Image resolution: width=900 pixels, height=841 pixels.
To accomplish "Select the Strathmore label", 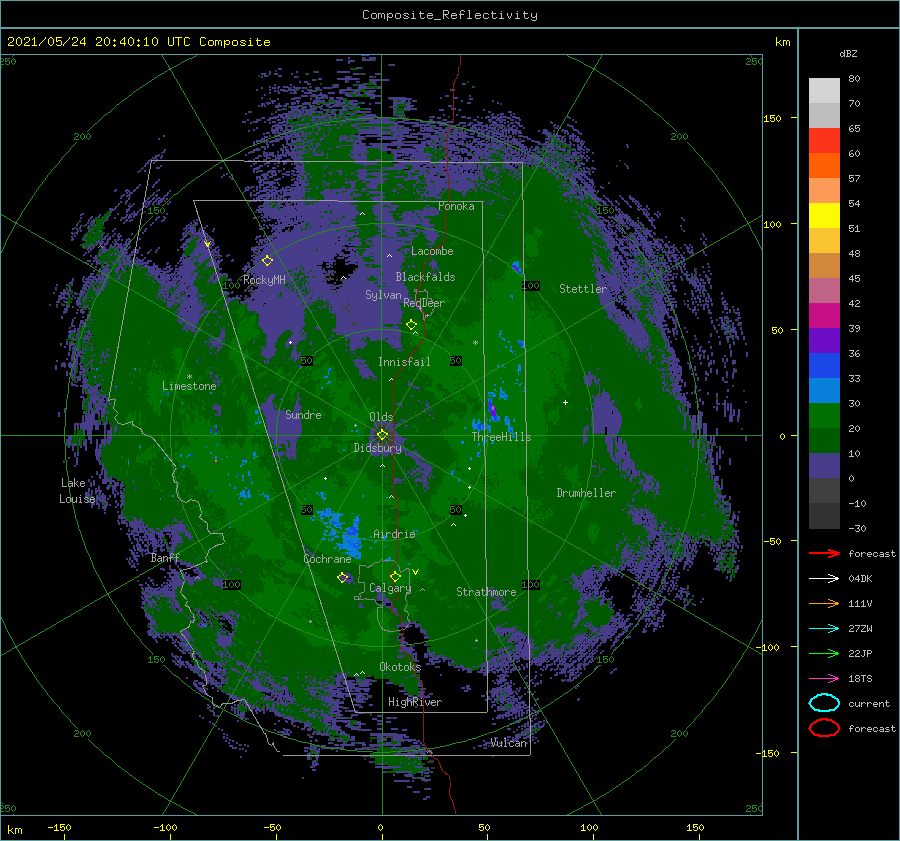I will [486, 592].
